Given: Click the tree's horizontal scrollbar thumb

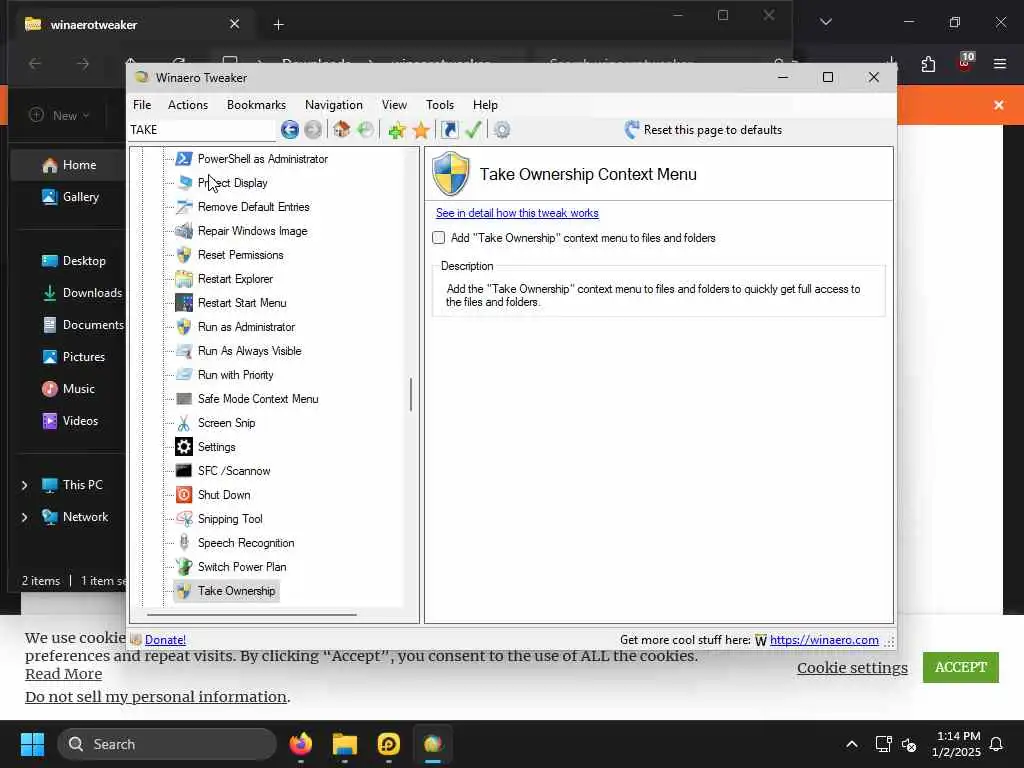Looking at the screenshot, I should 251,615.
